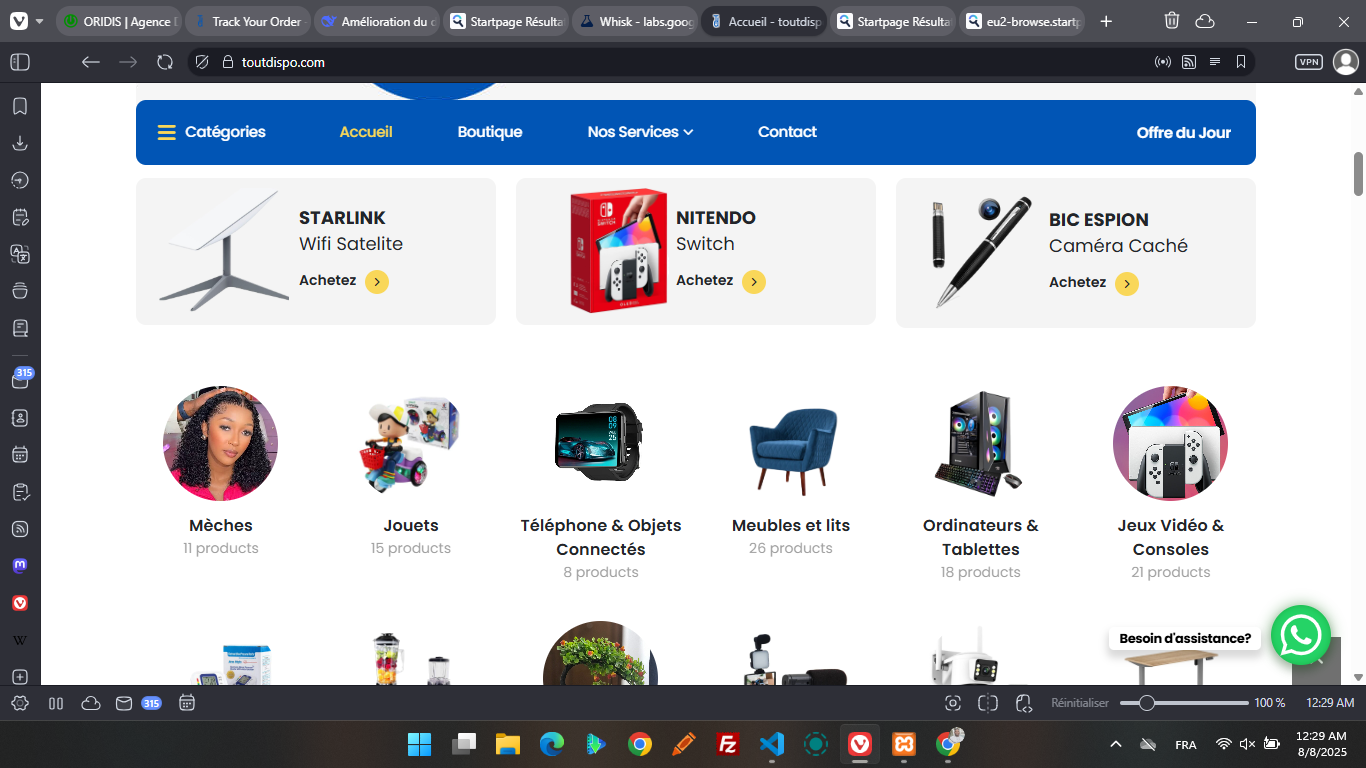Toggle the VPN button

point(1309,62)
